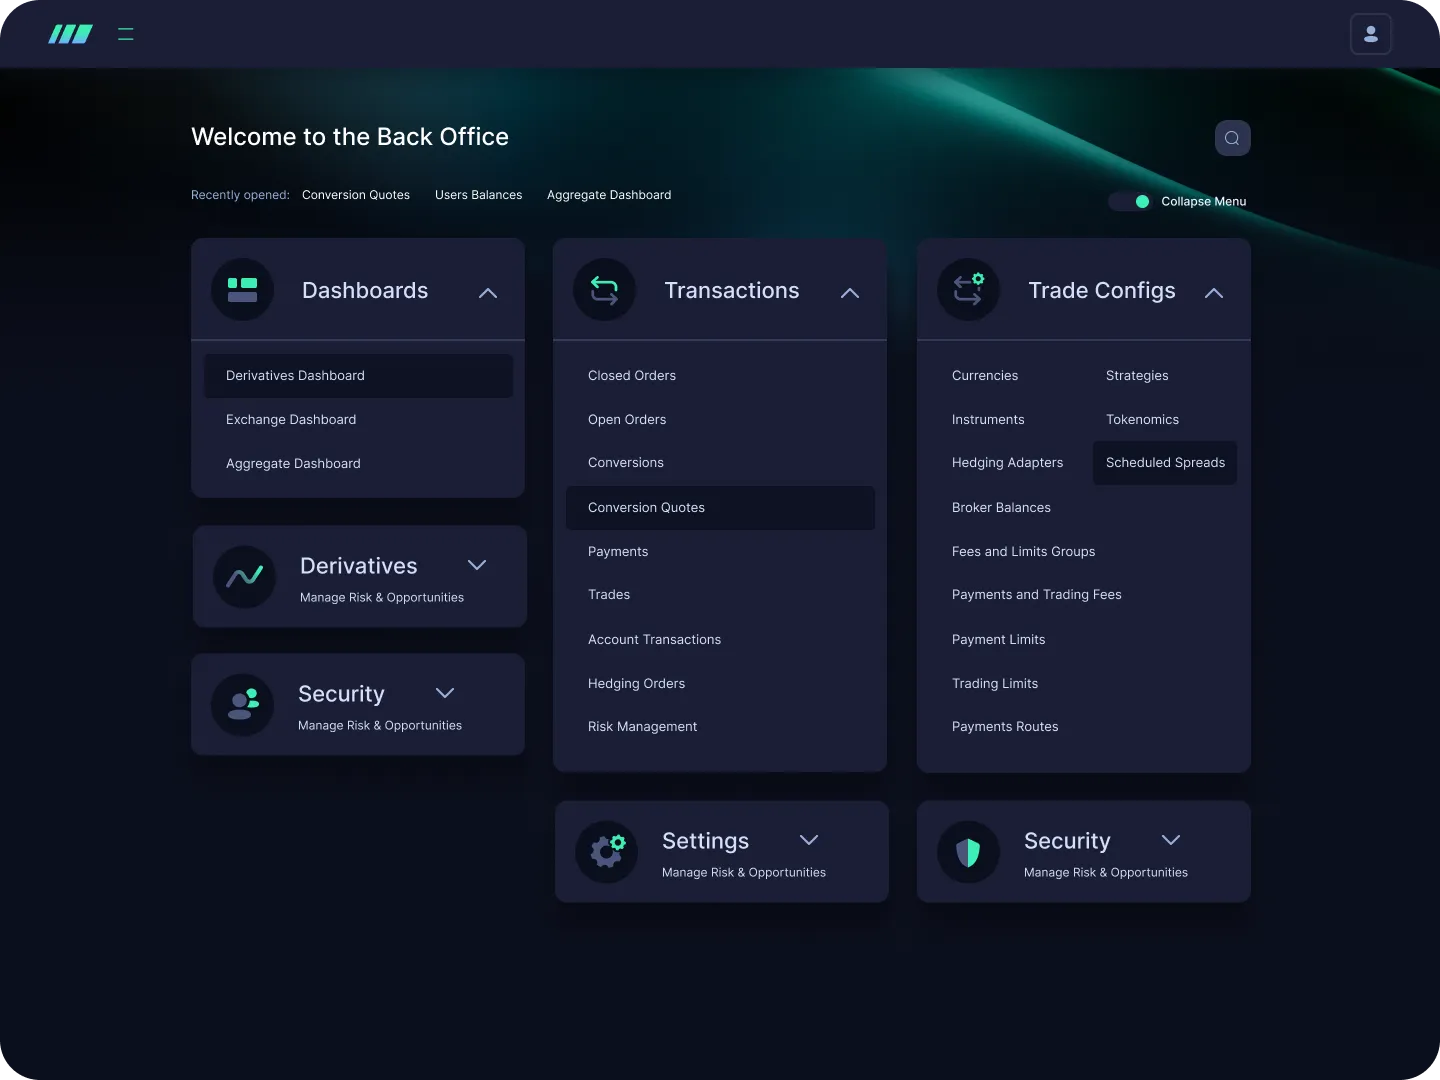The height and width of the screenshot is (1080, 1440).
Task: Click the search icon button
Action: [1232, 138]
